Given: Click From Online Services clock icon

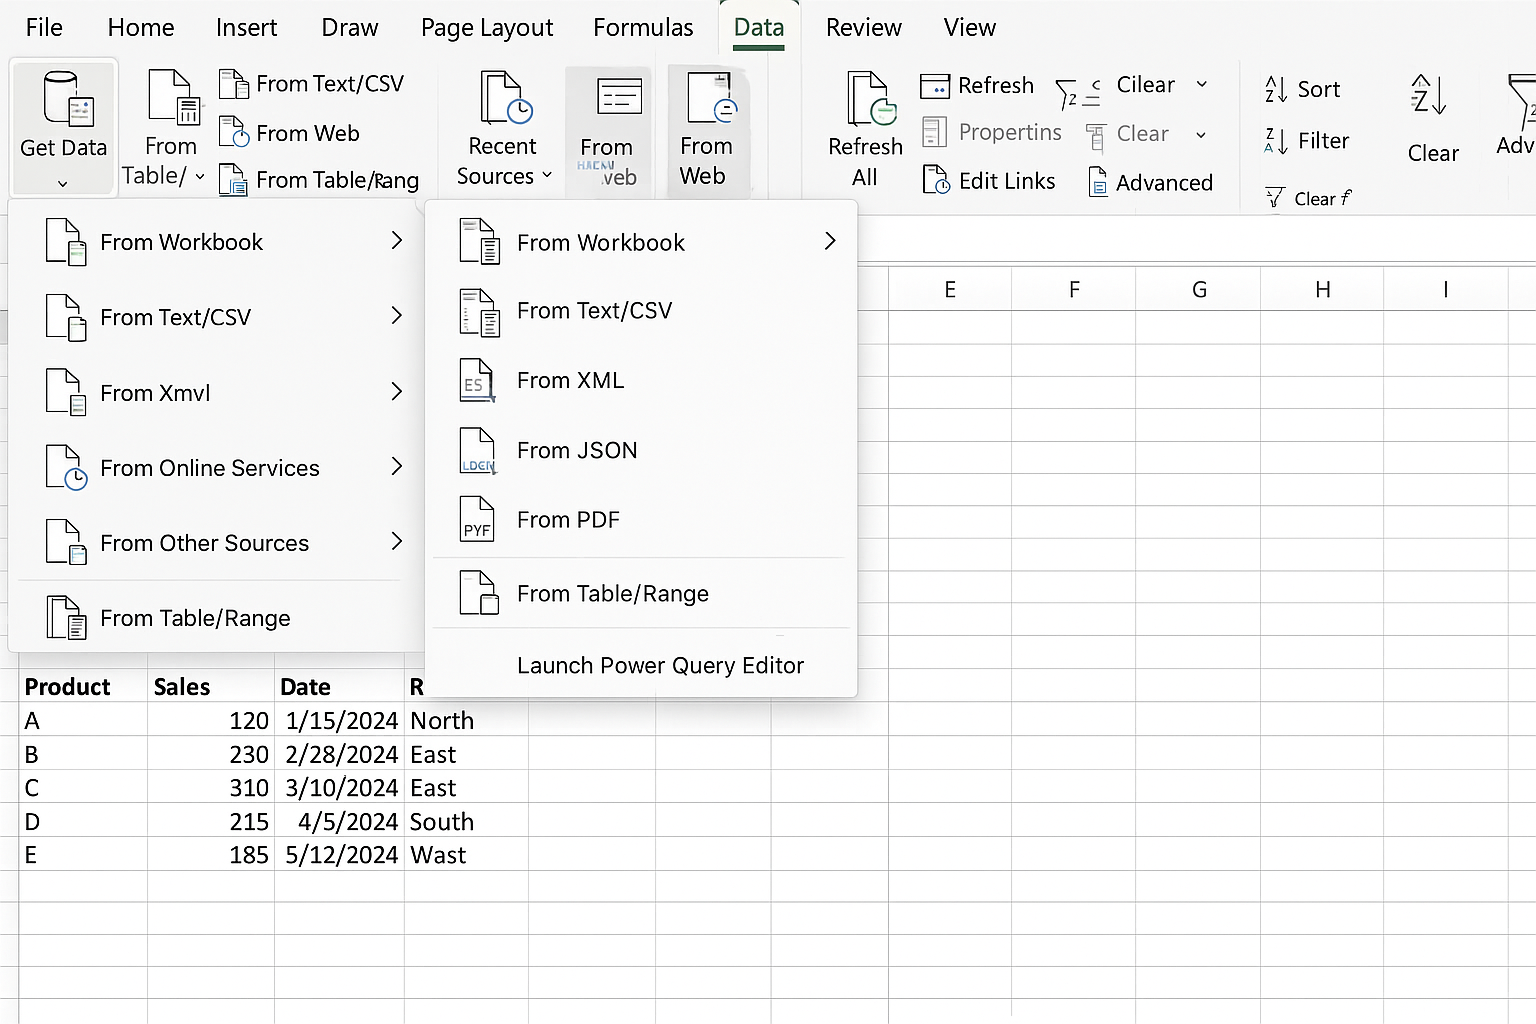Looking at the screenshot, I should tap(66, 468).
